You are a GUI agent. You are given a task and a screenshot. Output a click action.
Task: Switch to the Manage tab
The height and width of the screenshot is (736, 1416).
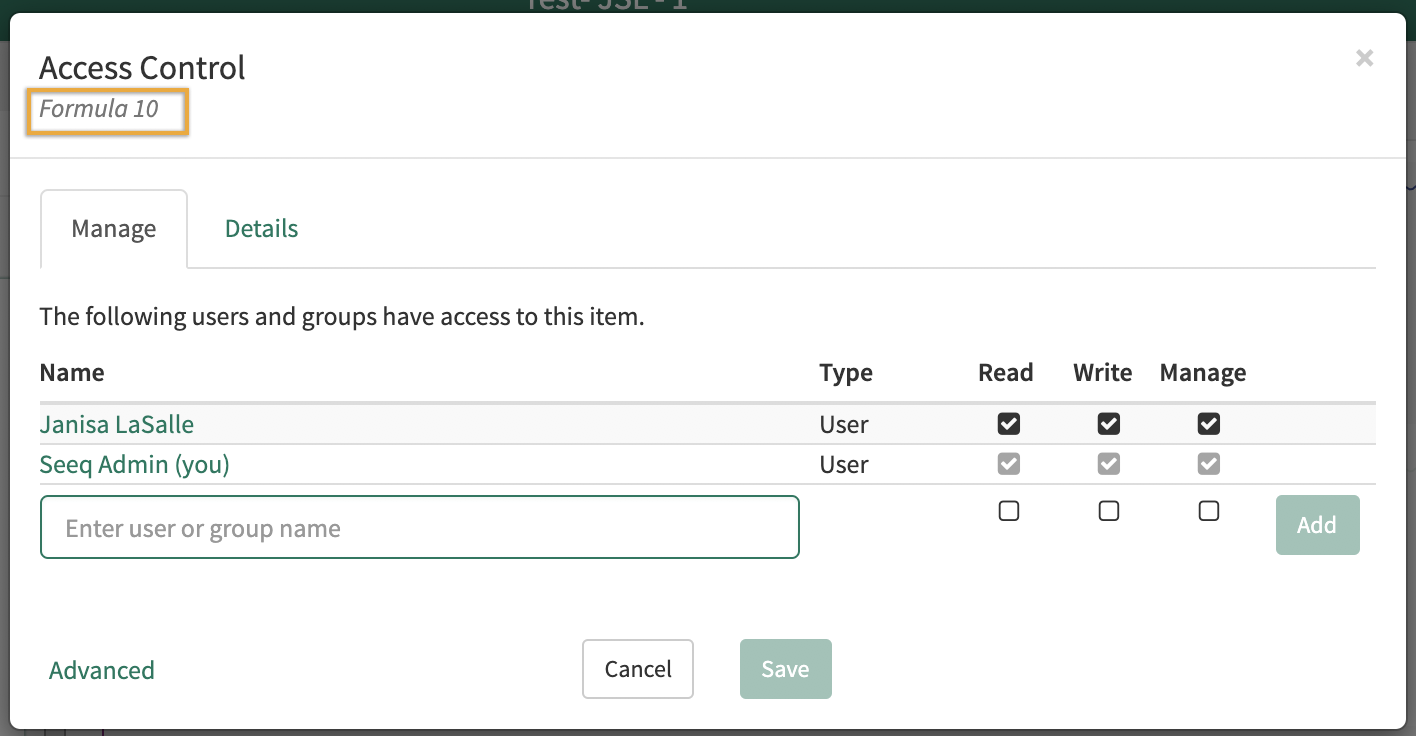pyautogui.click(x=114, y=229)
